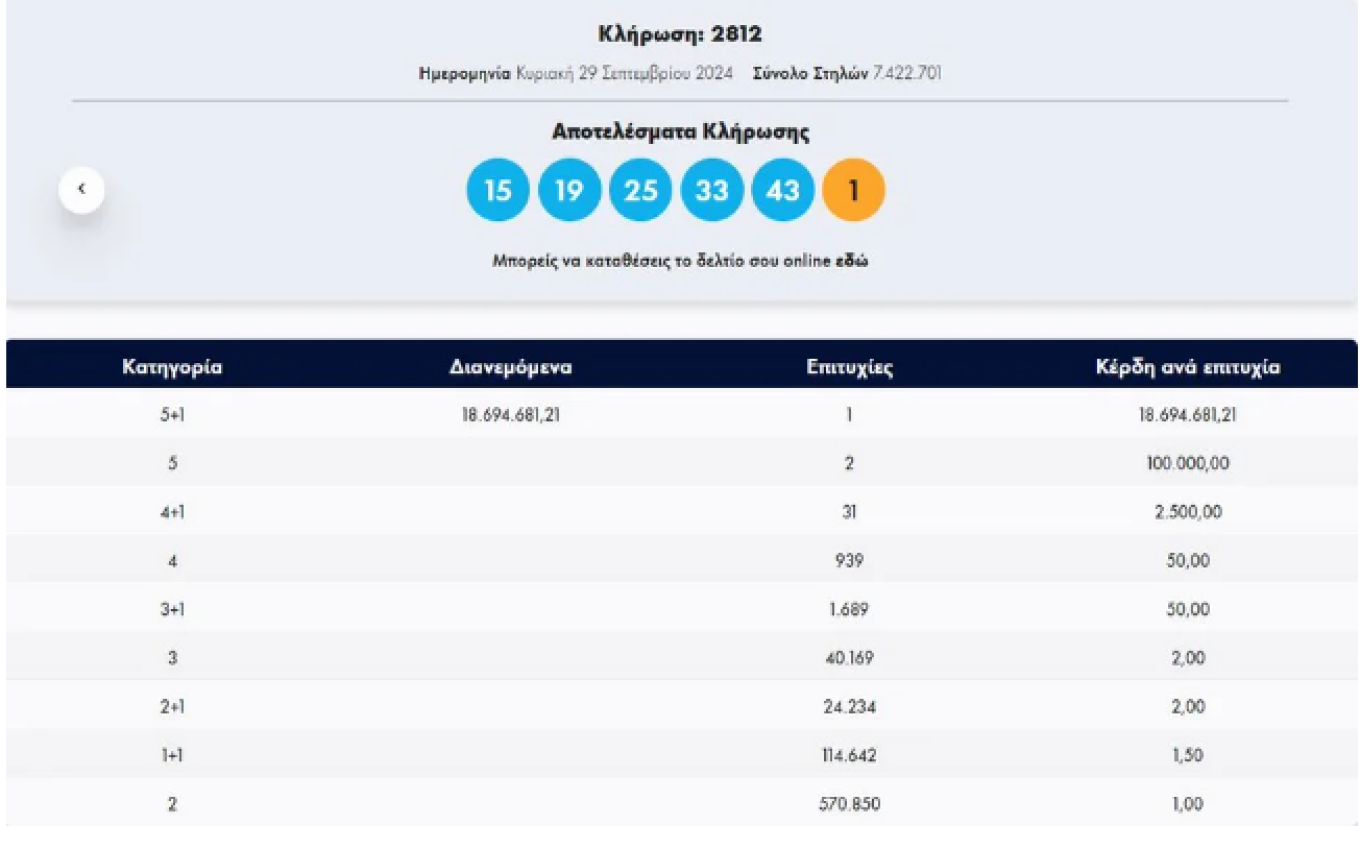Click the Κλήρωση: 2812 heading
This screenshot has width=1360, height=849.
[x=680, y=35]
